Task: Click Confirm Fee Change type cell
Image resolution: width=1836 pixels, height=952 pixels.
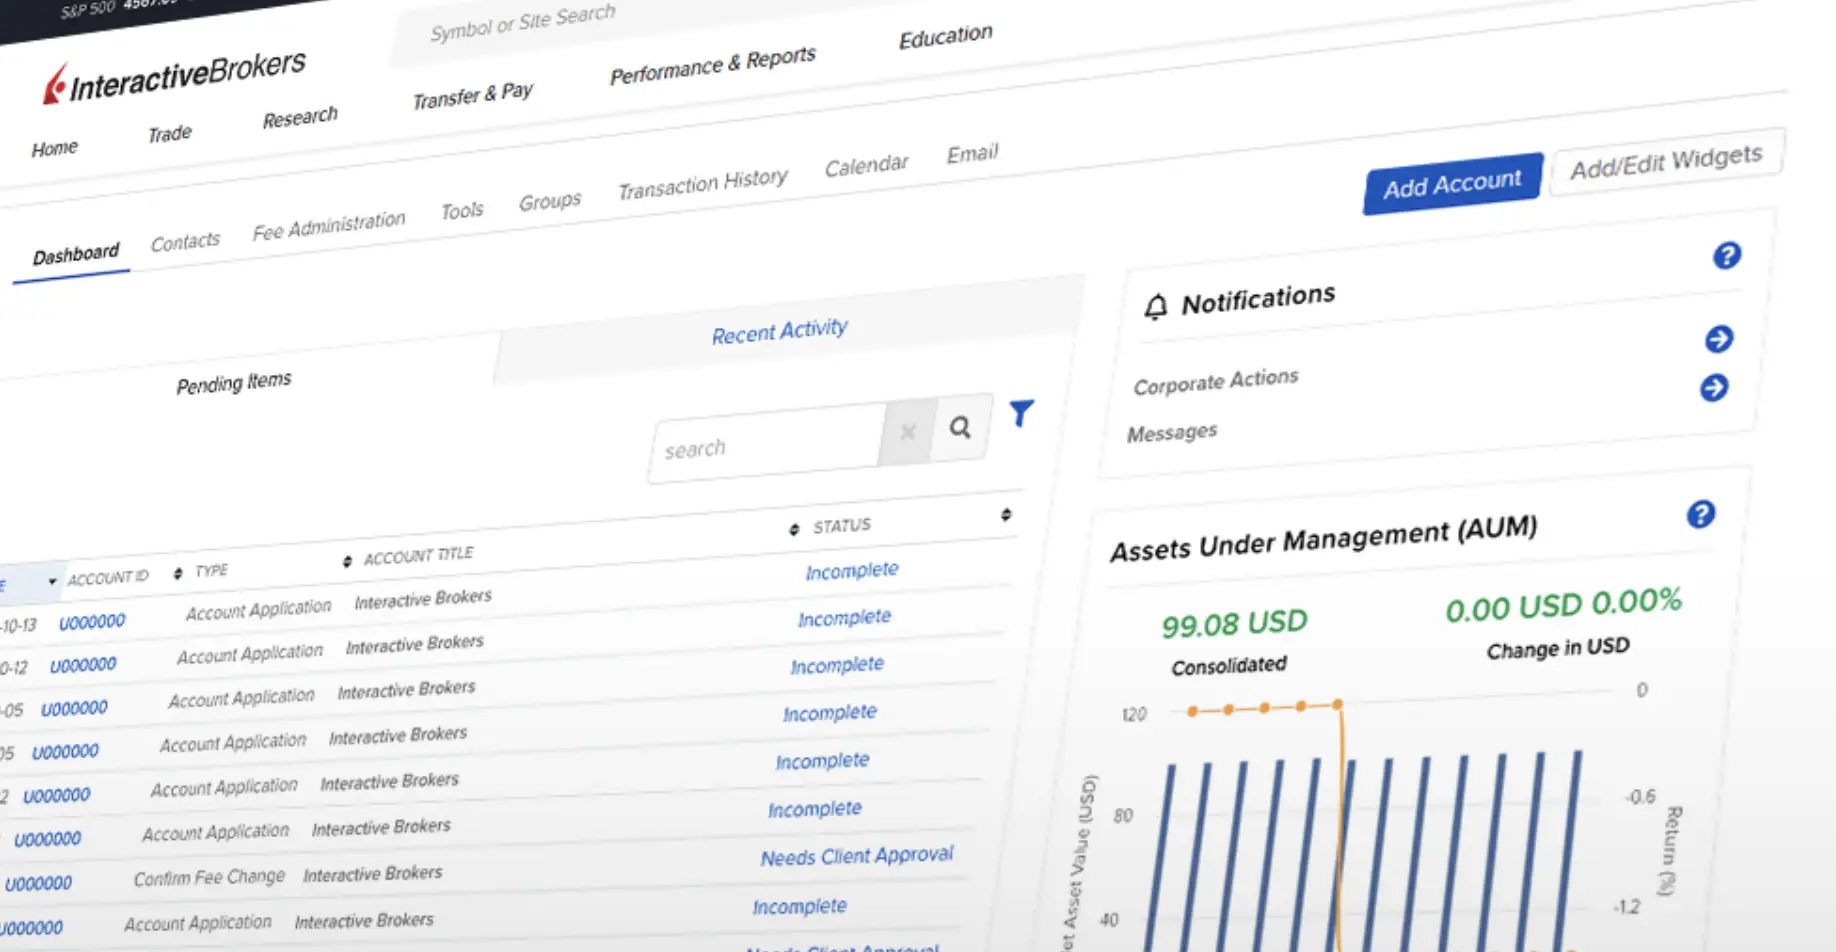Action: [x=209, y=878]
